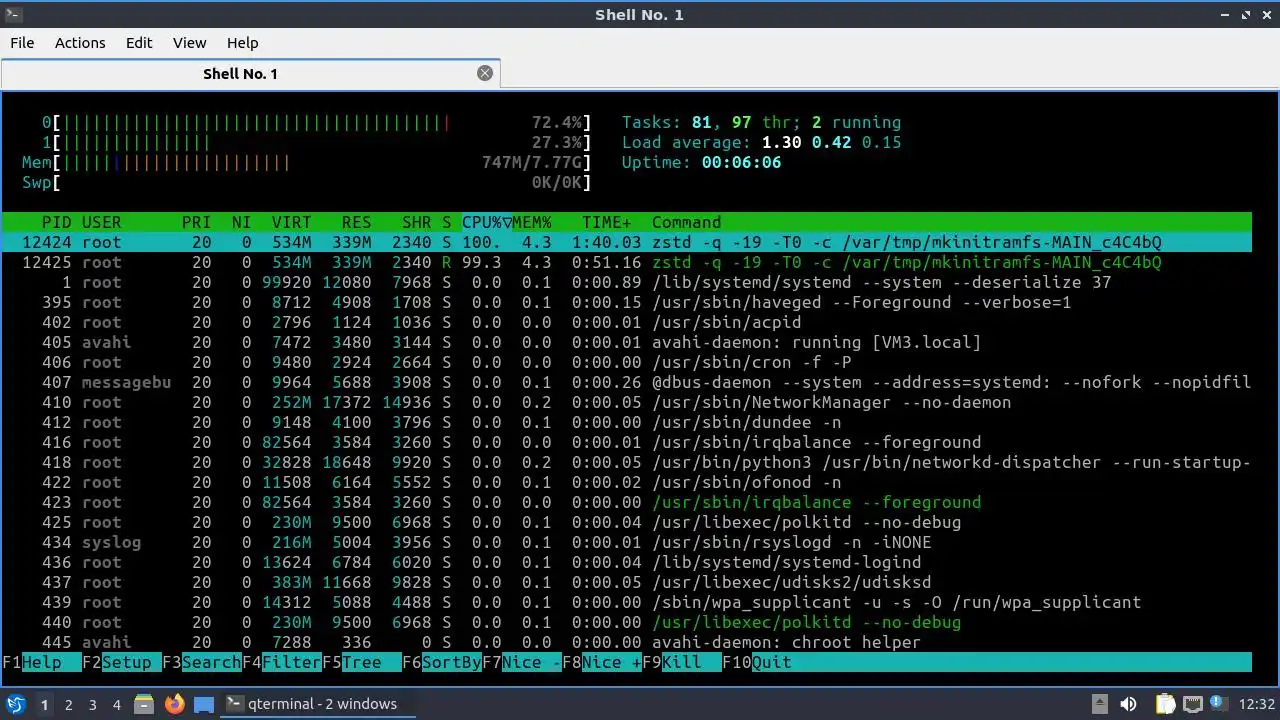
Task: Select the networkd-dispatcher python3 process row
Action: click(x=627, y=462)
